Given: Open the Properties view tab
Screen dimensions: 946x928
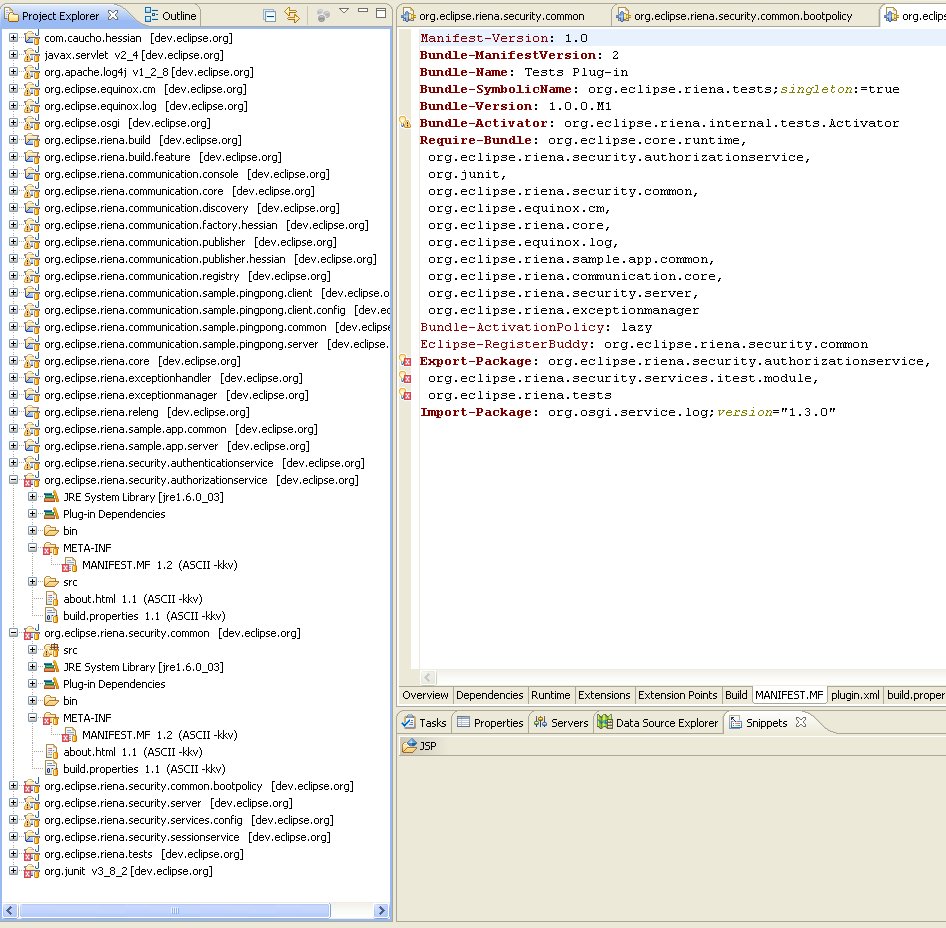Looking at the screenshot, I should click(490, 723).
